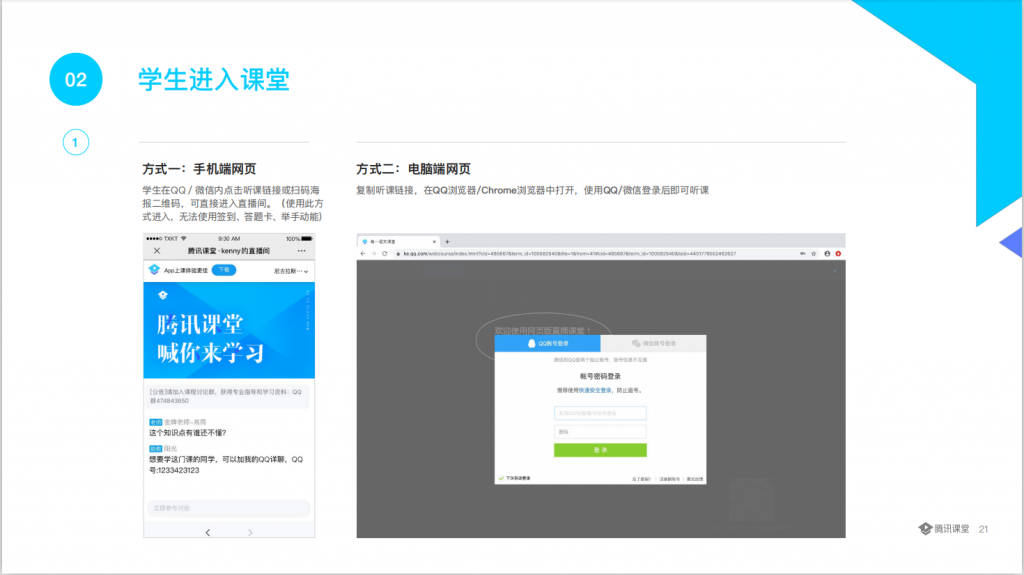Click the 注册新帐号 link
This screenshot has width=1024, height=575.
pyautogui.click(x=669, y=479)
